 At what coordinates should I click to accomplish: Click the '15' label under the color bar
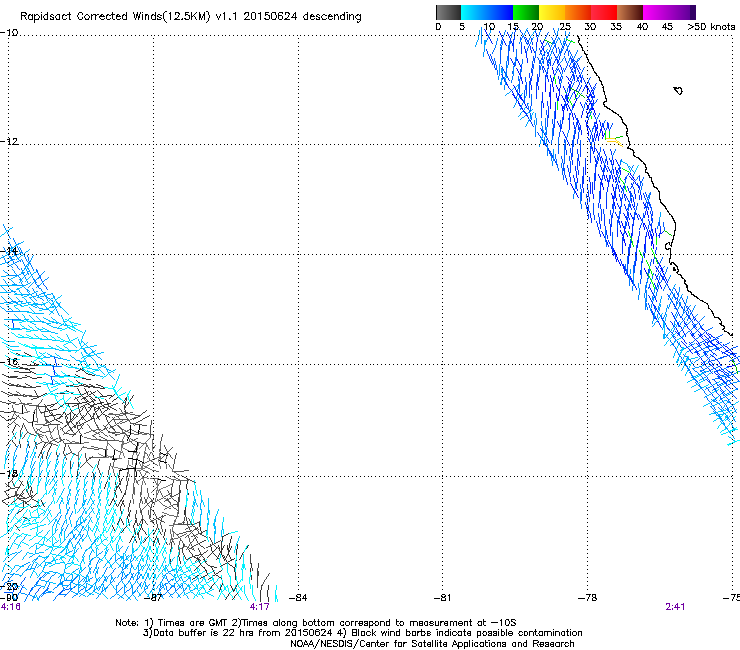[x=513, y=27]
